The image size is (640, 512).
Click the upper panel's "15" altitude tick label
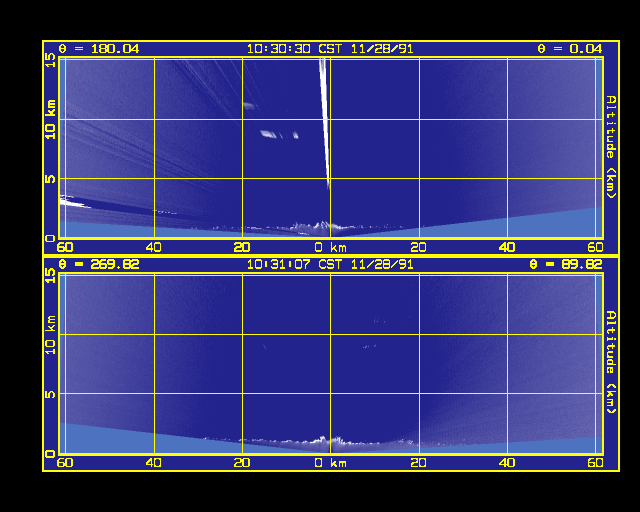(x=50, y=60)
